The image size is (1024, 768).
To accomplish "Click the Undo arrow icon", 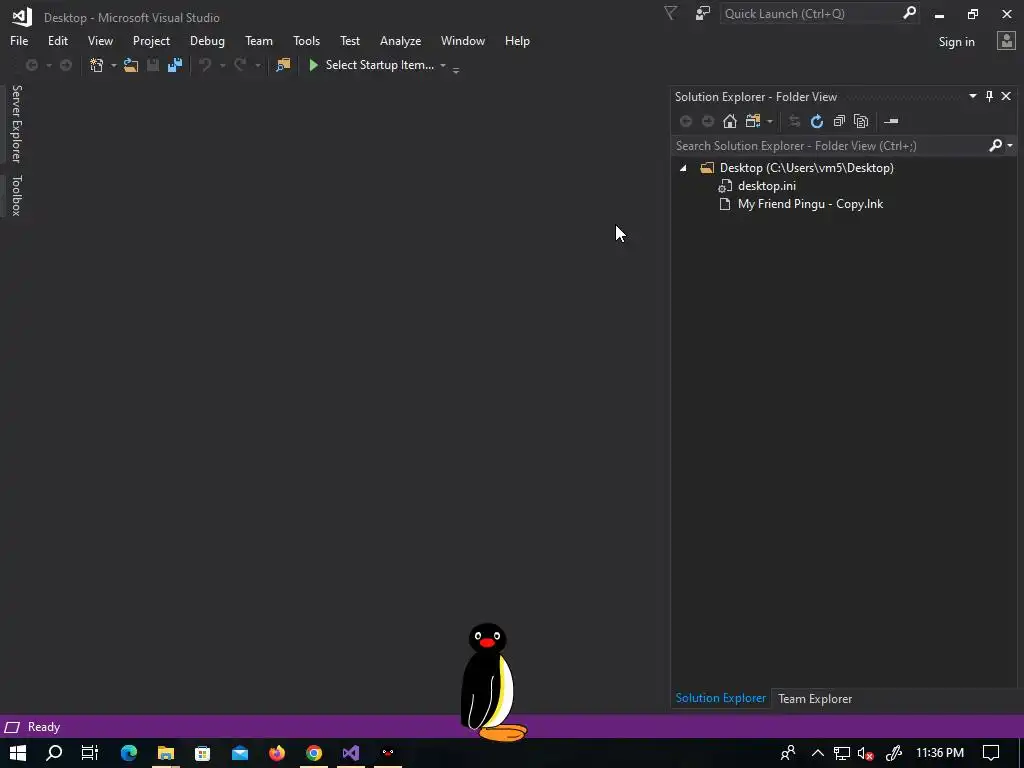I will (205, 65).
